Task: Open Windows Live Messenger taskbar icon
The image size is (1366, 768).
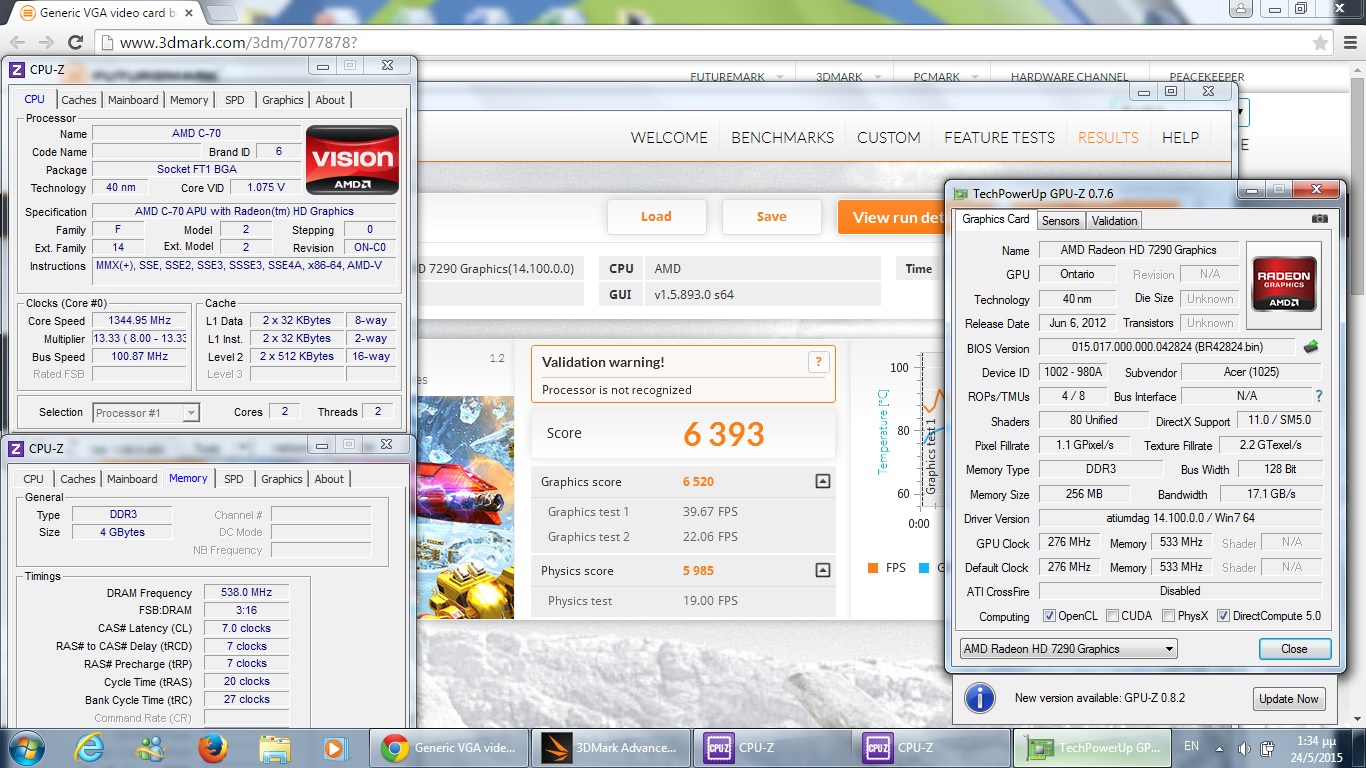Action: tap(151, 748)
